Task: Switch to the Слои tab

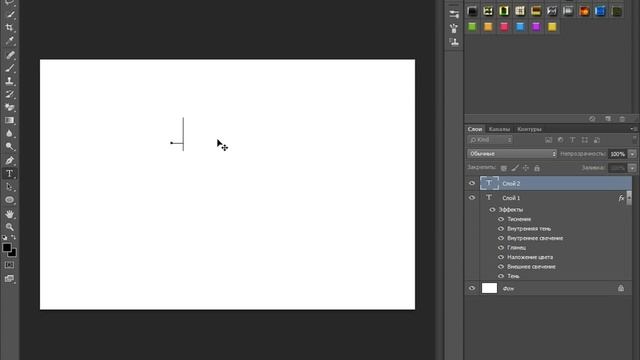Action: [475, 129]
